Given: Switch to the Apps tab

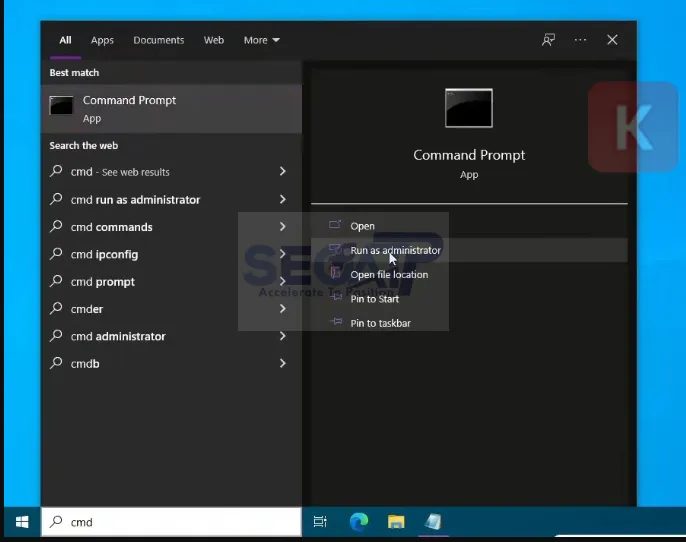Looking at the screenshot, I should pyautogui.click(x=102, y=40).
